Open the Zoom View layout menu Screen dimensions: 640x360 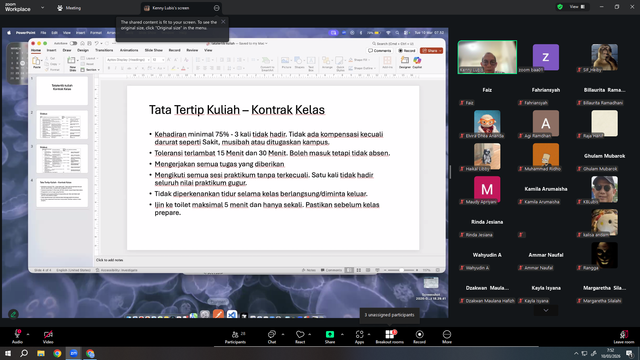coord(577,7)
